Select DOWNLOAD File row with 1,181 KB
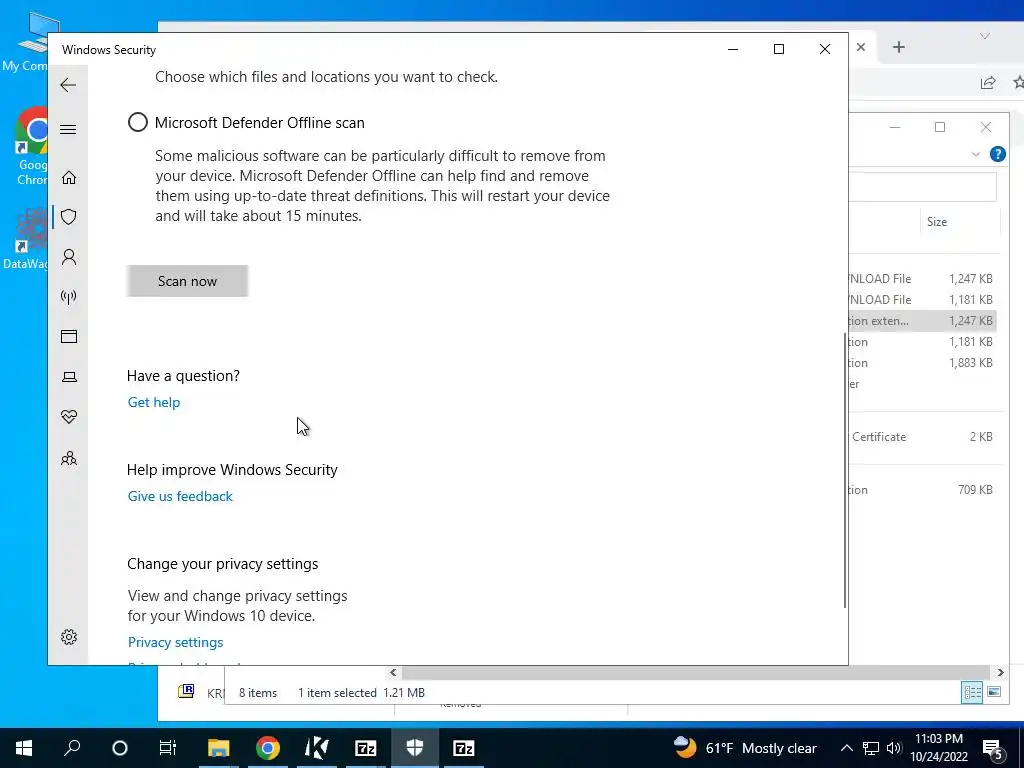 923,300
